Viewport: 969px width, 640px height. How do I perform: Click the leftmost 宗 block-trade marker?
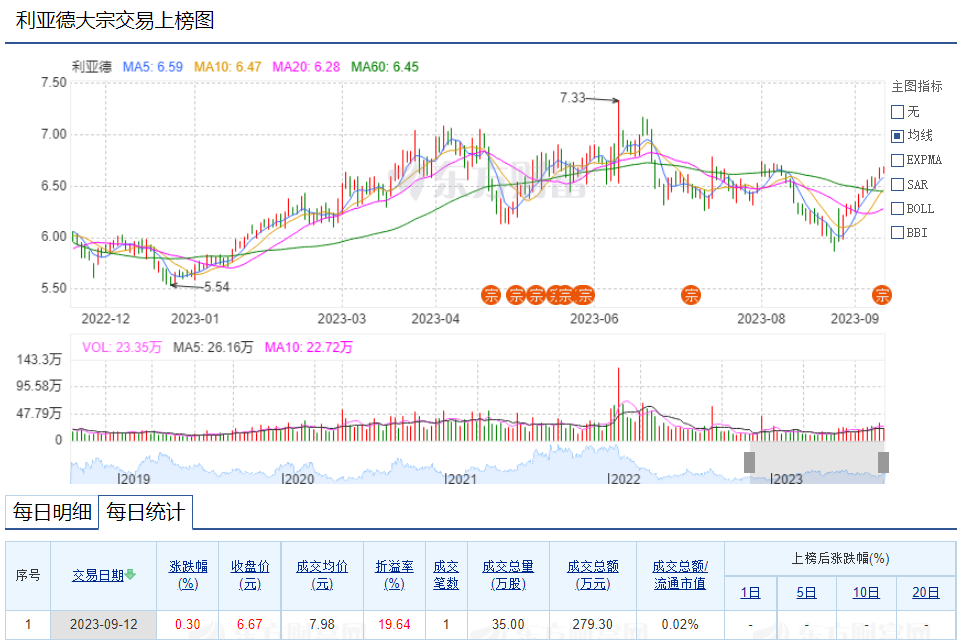pyautogui.click(x=491, y=294)
